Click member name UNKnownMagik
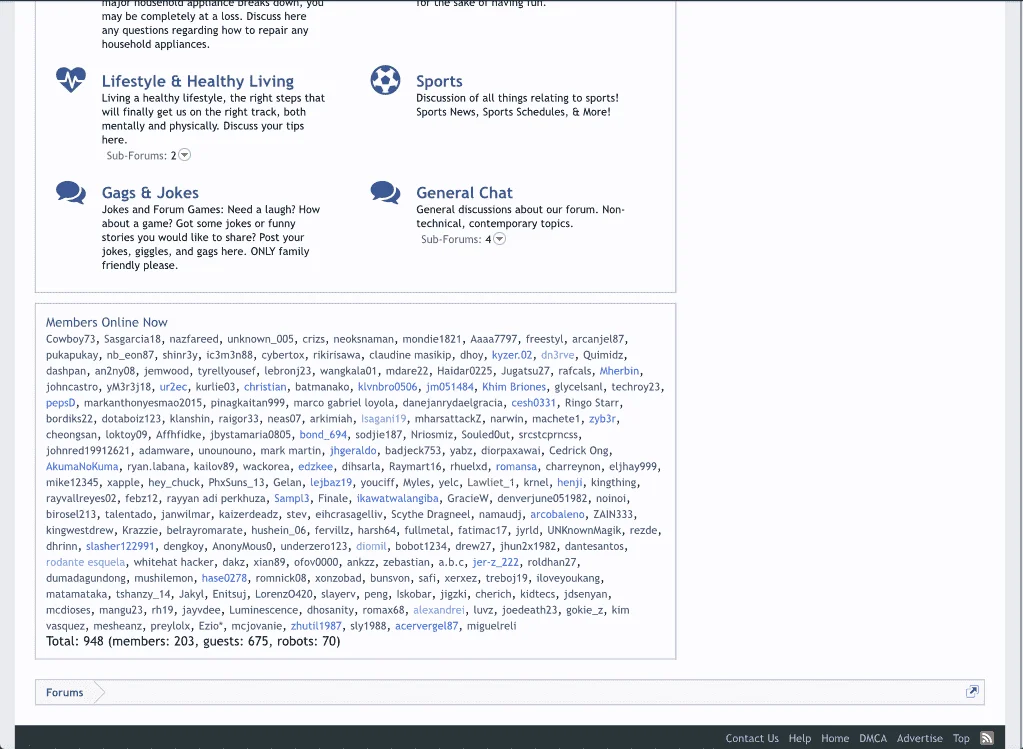Screen dimensions: 1023x749 pyautogui.click(x=585, y=530)
